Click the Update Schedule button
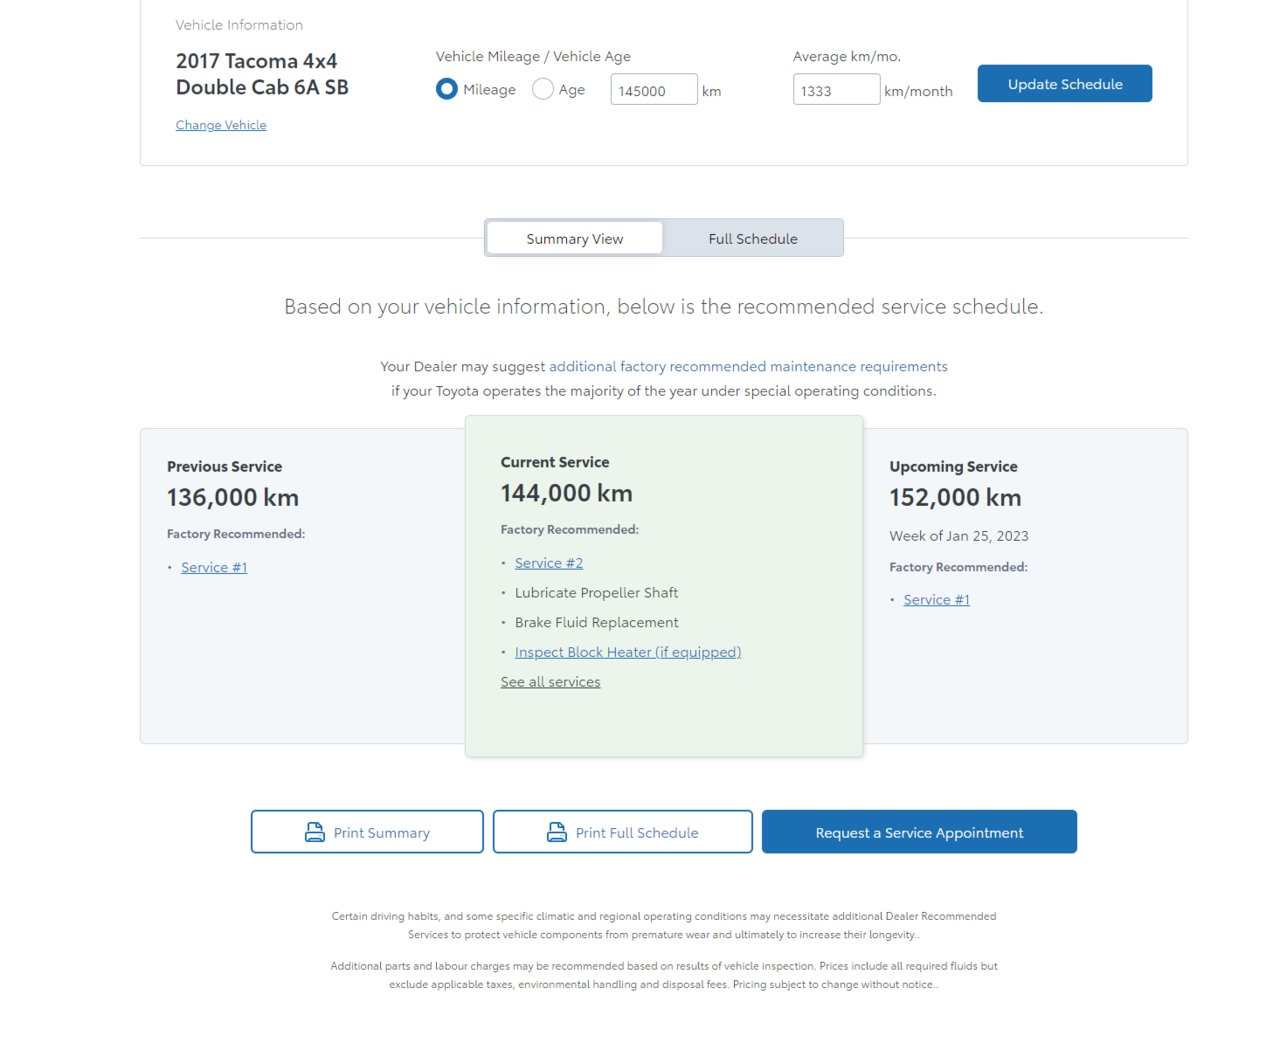Screen dimensions: 1280x1050 1065,84
